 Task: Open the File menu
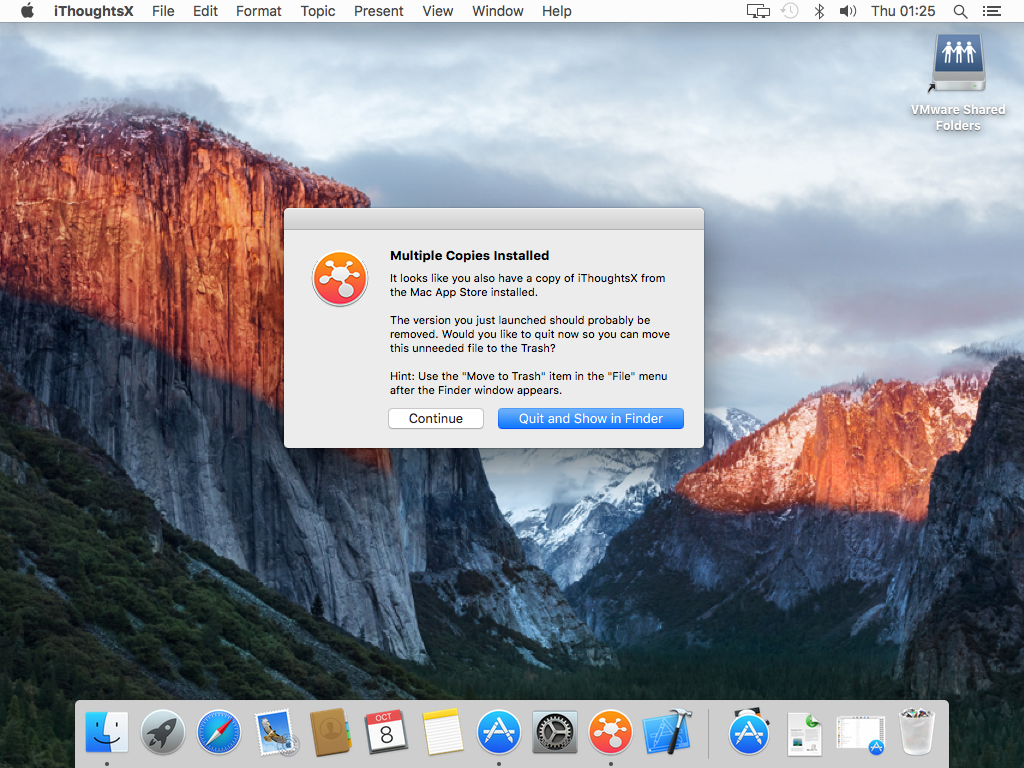click(163, 11)
